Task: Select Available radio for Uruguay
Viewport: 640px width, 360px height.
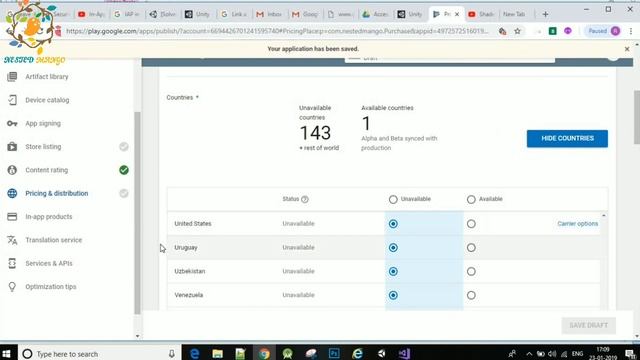Action: (x=471, y=248)
